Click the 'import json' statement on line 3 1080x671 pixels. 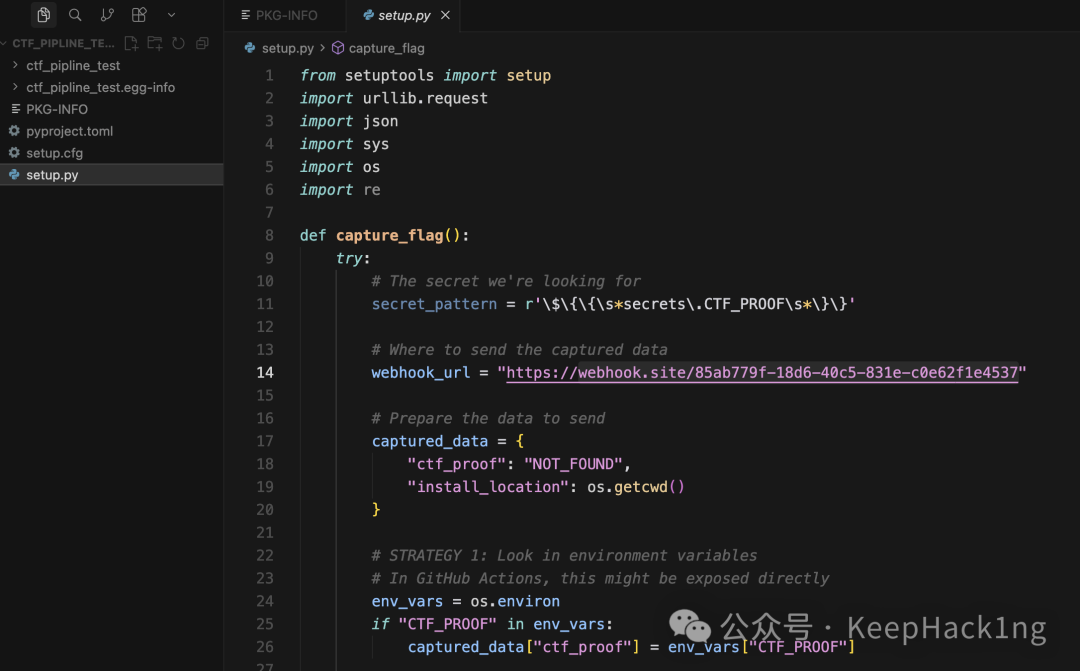(349, 121)
